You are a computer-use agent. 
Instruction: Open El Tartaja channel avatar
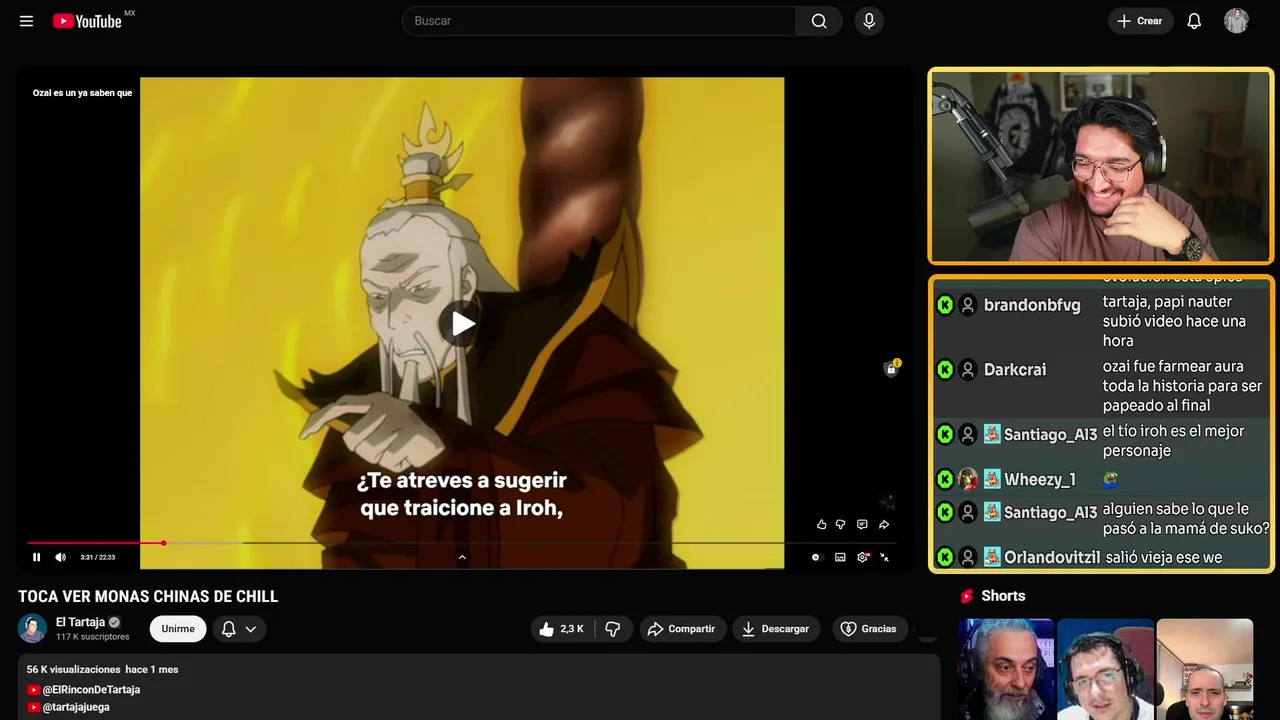point(32,628)
